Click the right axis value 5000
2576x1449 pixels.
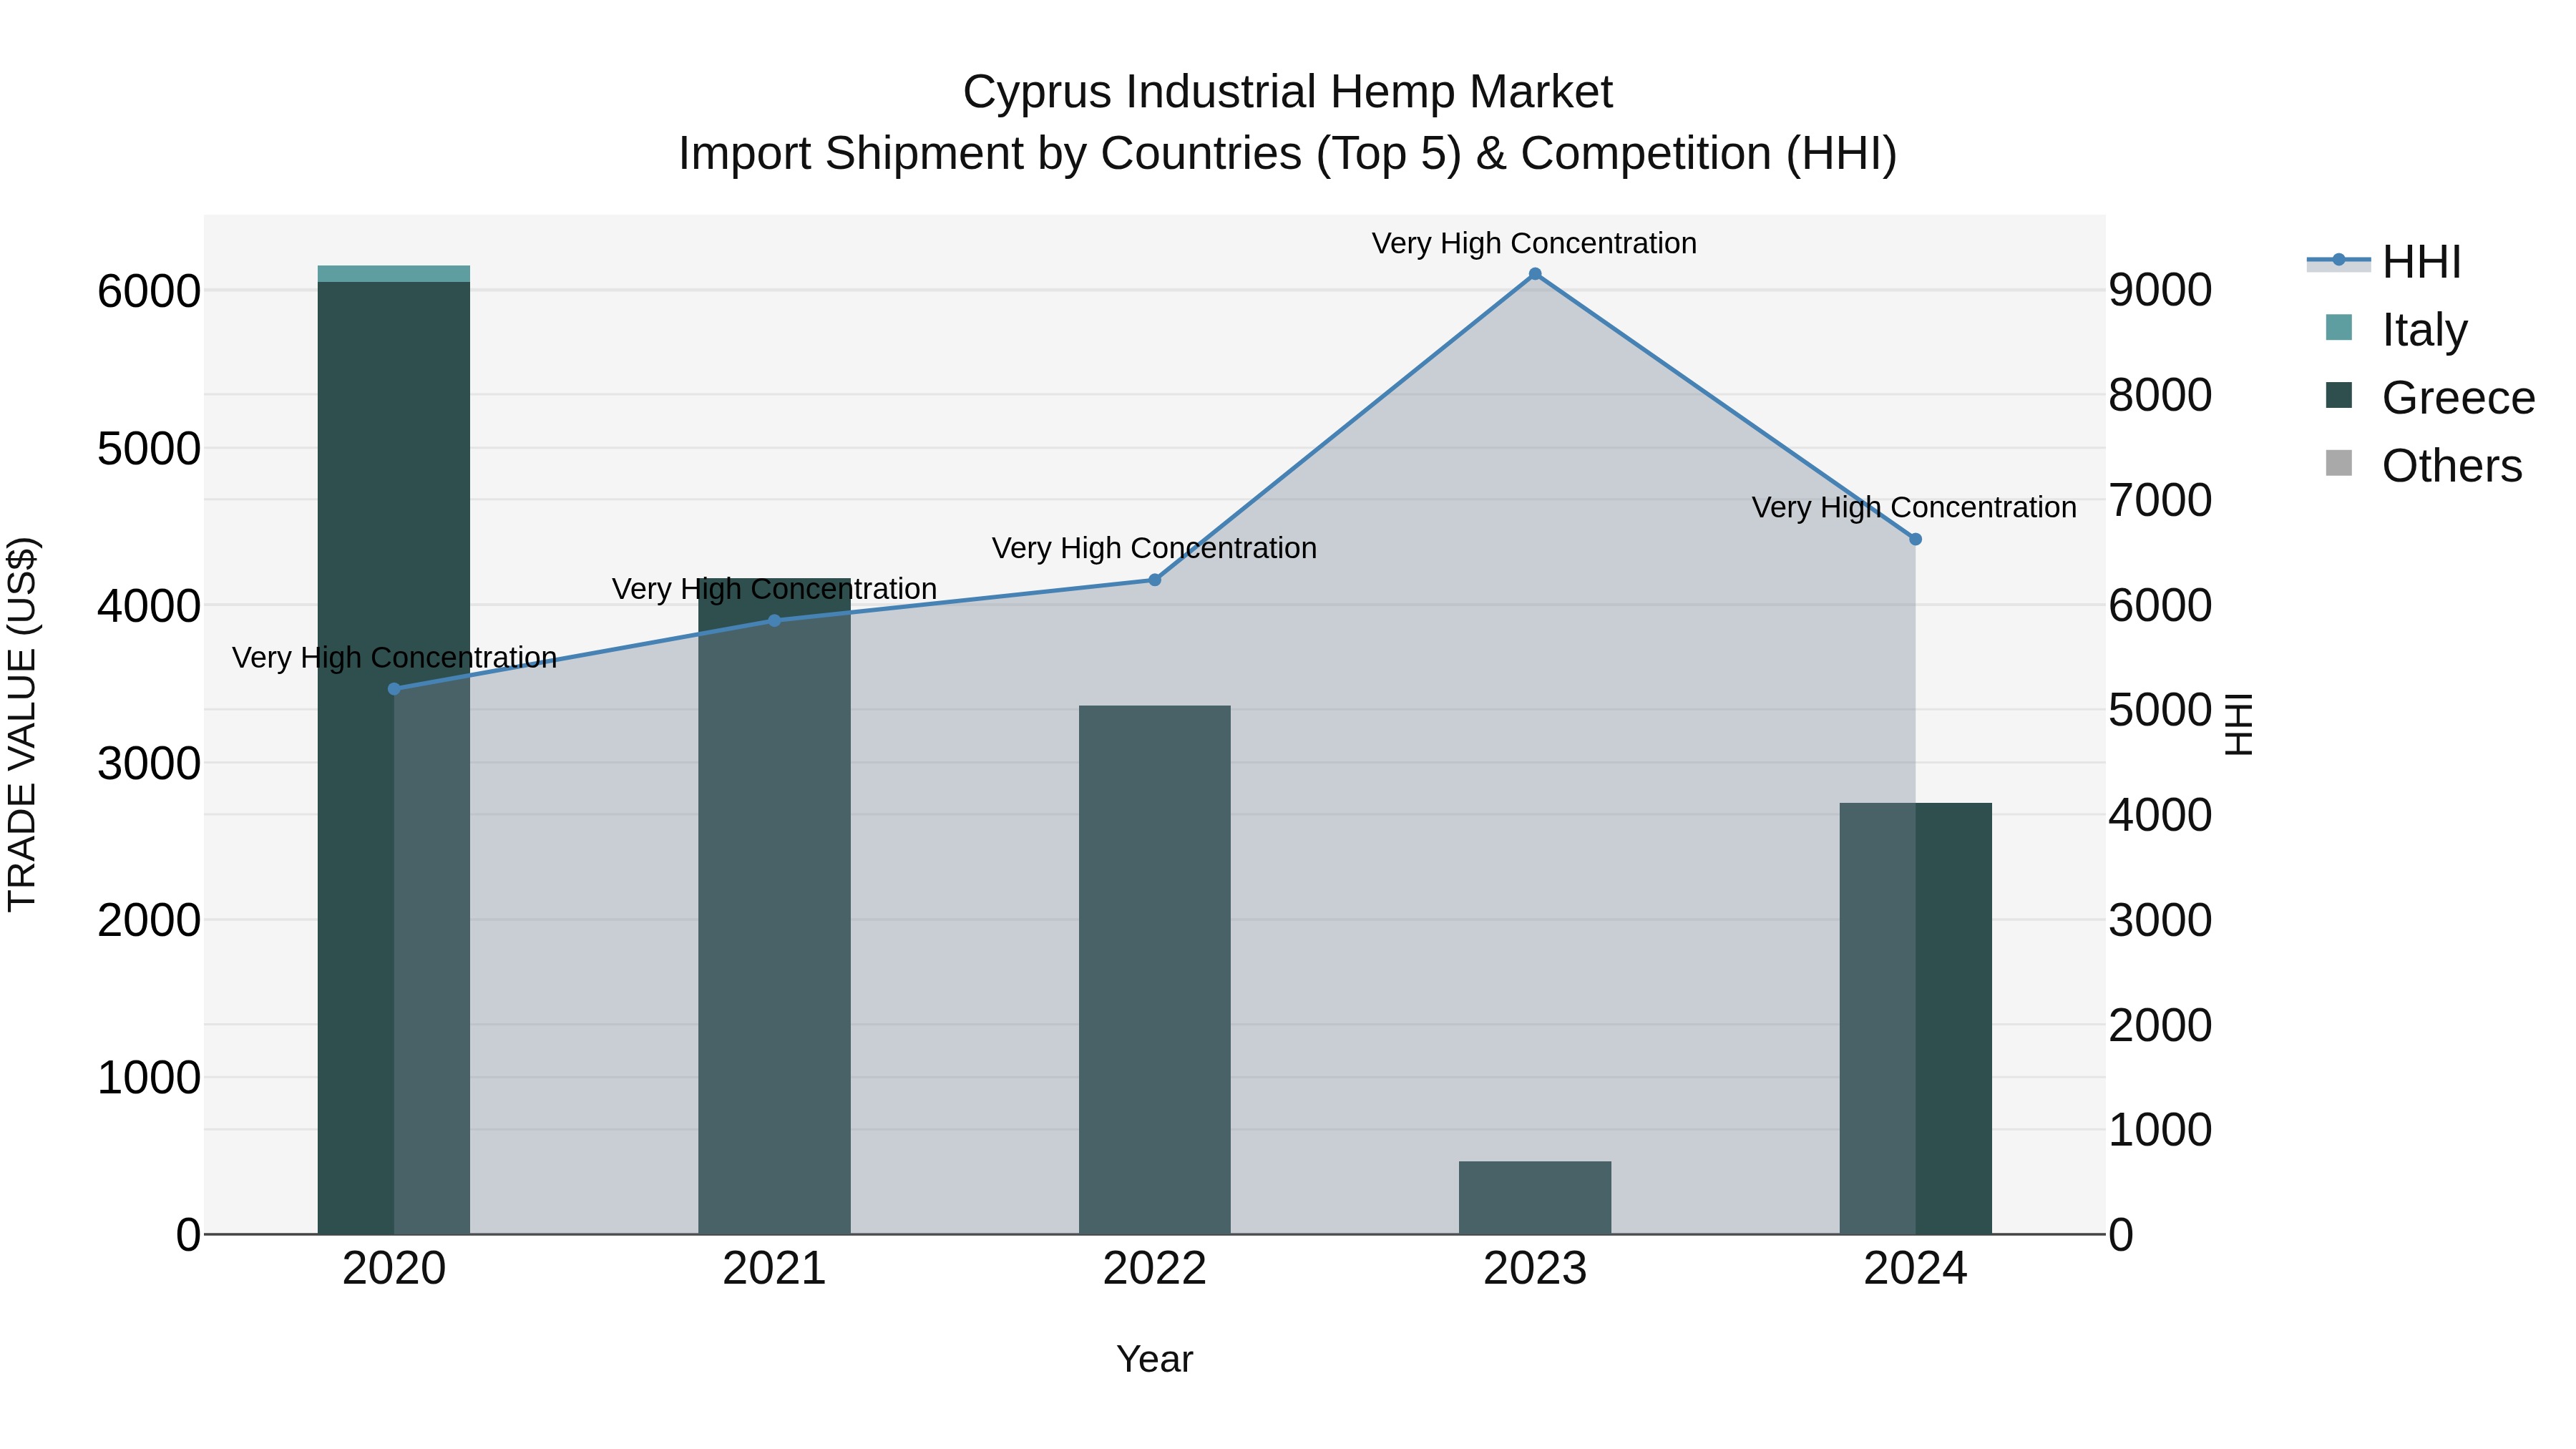click(x=2160, y=710)
